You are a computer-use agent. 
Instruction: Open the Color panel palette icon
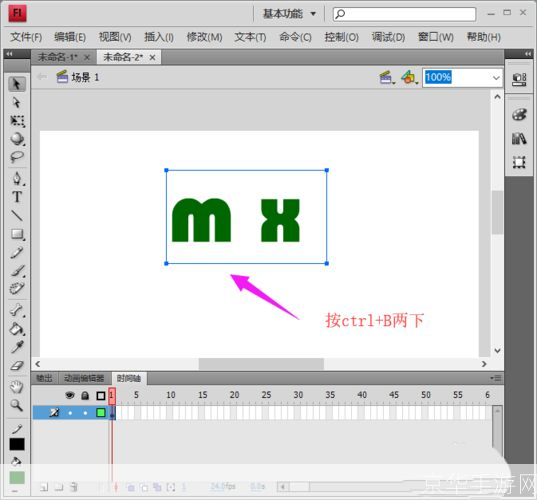click(x=519, y=115)
